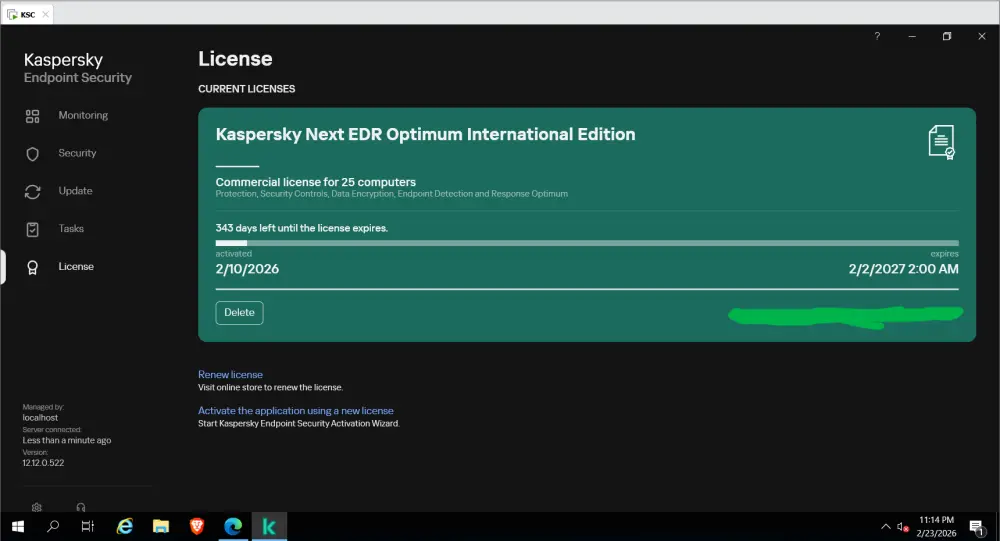Open the settings gear icon in sidebar footer
Screen dimensions: 1000x541
[37, 507]
